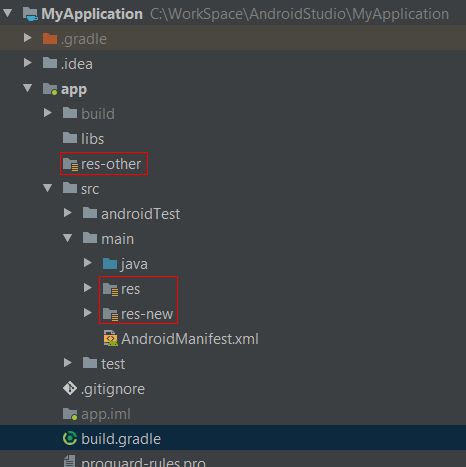
Task: Expand the androidTest folder arrow
Action: pyautogui.click(x=68, y=213)
